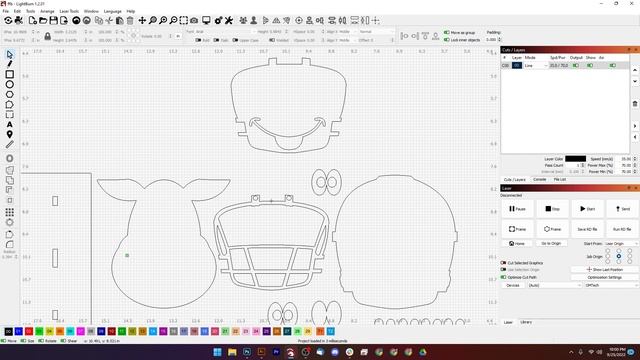Click the Send button in Laser panel
Viewport: 640px width, 360px height.
coord(622,209)
